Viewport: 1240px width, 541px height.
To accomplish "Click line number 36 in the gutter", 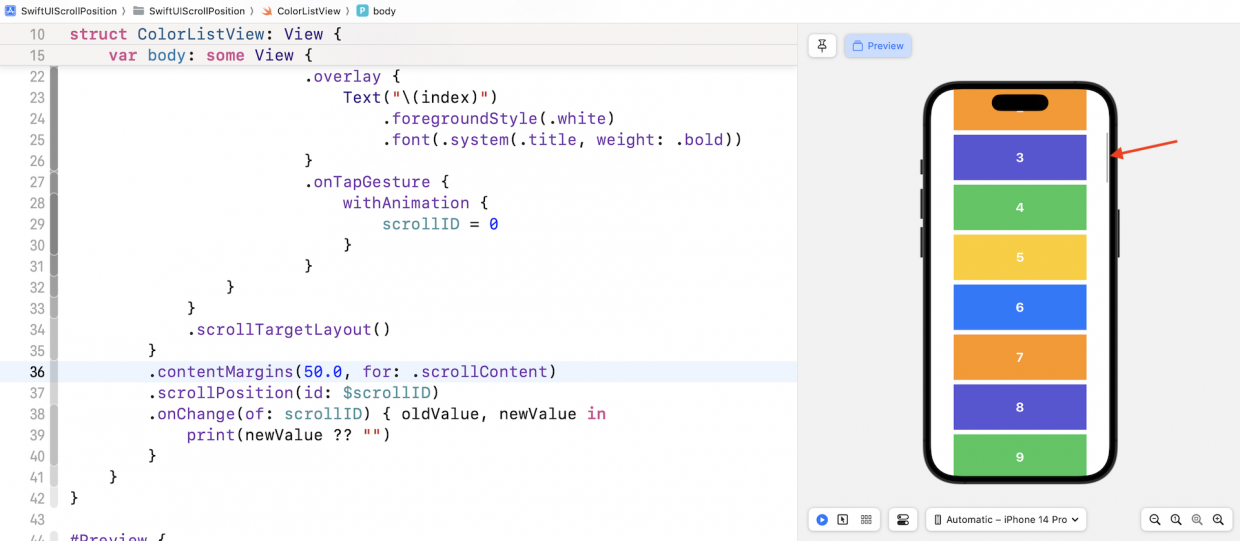I will 37,372.
